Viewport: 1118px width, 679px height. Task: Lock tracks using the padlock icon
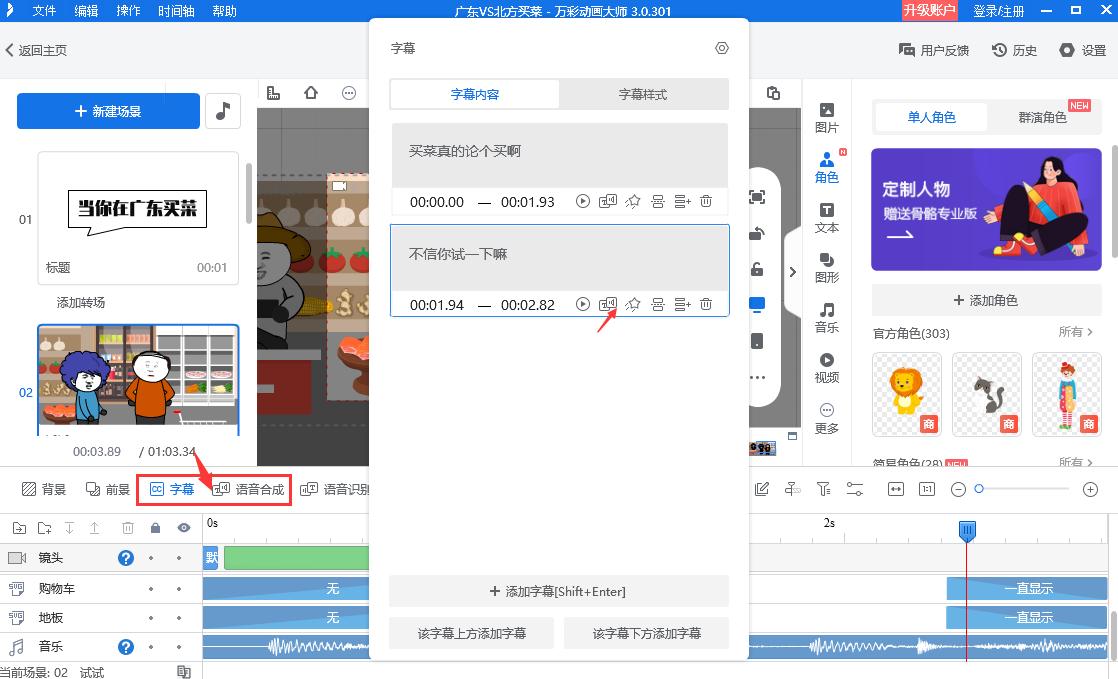click(155, 527)
